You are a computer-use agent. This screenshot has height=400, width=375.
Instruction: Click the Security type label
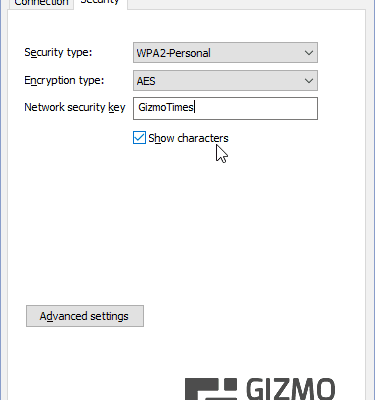[x=58, y=52]
